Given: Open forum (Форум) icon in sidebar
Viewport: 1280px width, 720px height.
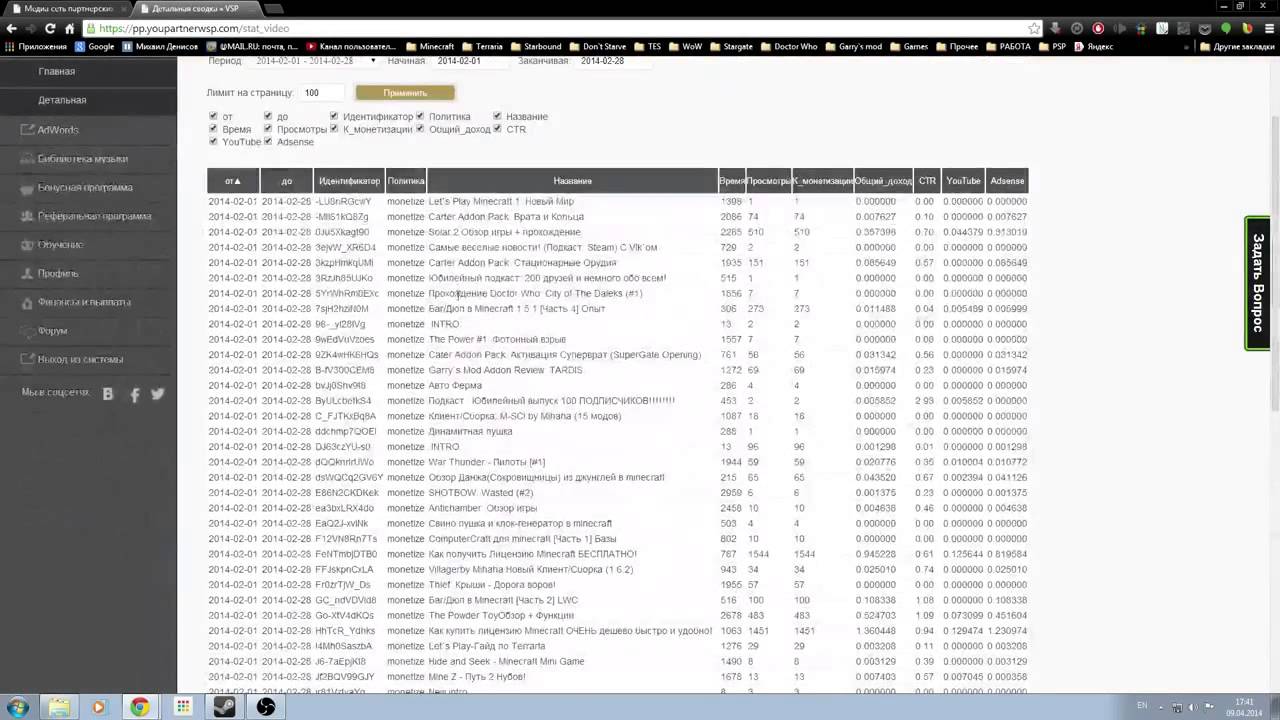Looking at the screenshot, I should [x=28, y=331].
